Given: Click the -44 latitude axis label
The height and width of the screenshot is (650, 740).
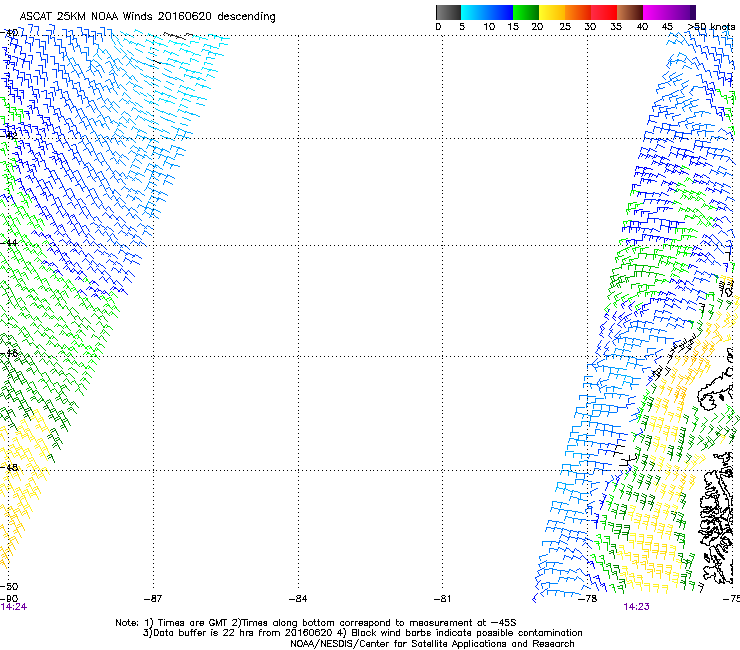Looking at the screenshot, I should coord(9,243).
